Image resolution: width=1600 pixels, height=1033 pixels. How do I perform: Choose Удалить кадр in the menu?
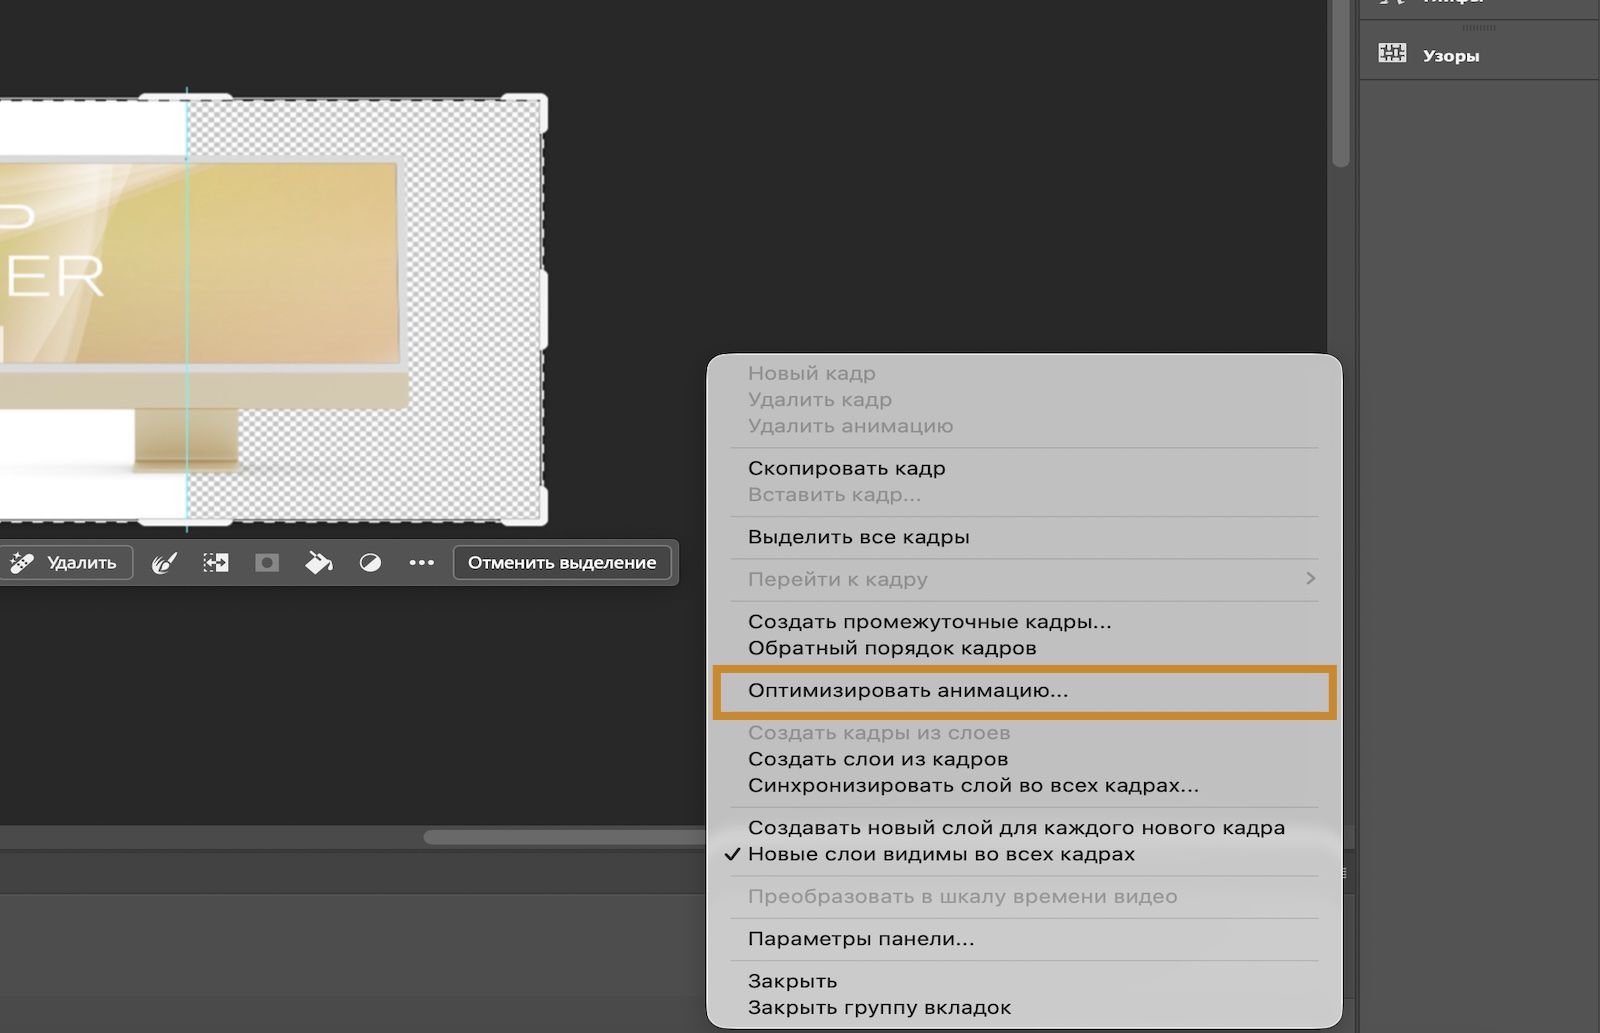(x=1024, y=399)
